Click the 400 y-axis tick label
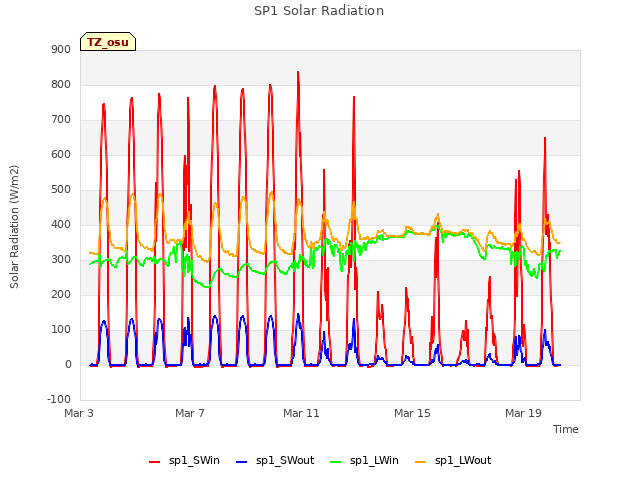The width and height of the screenshot is (640, 480). pyautogui.click(x=61, y=225)
